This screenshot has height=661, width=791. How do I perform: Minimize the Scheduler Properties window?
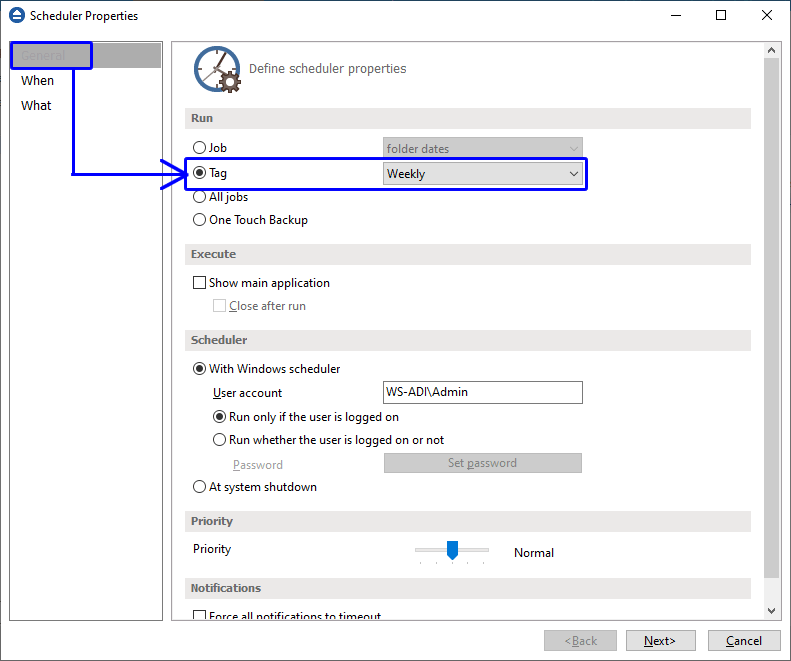click(676, 16)
